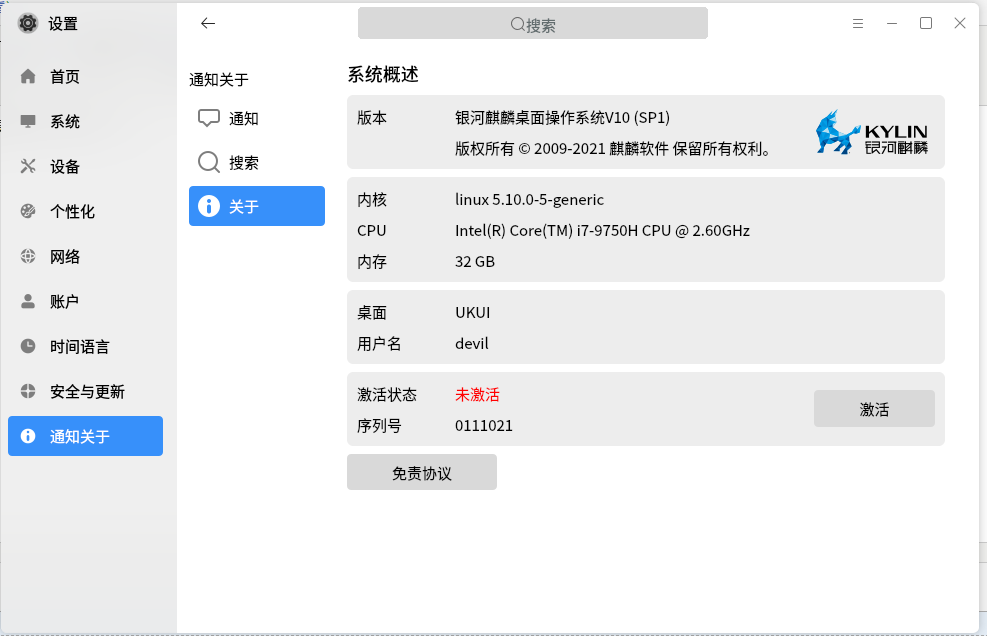Click the settings gear icon in title
The width and height of the screenshot is (987, 636).
click(x=28, y=23)
